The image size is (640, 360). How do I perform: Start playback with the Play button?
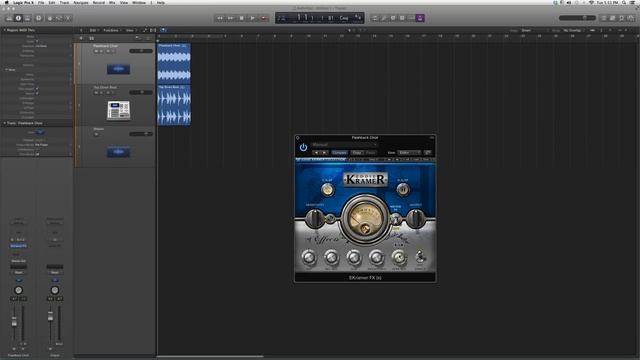click(x=253, y=18)
